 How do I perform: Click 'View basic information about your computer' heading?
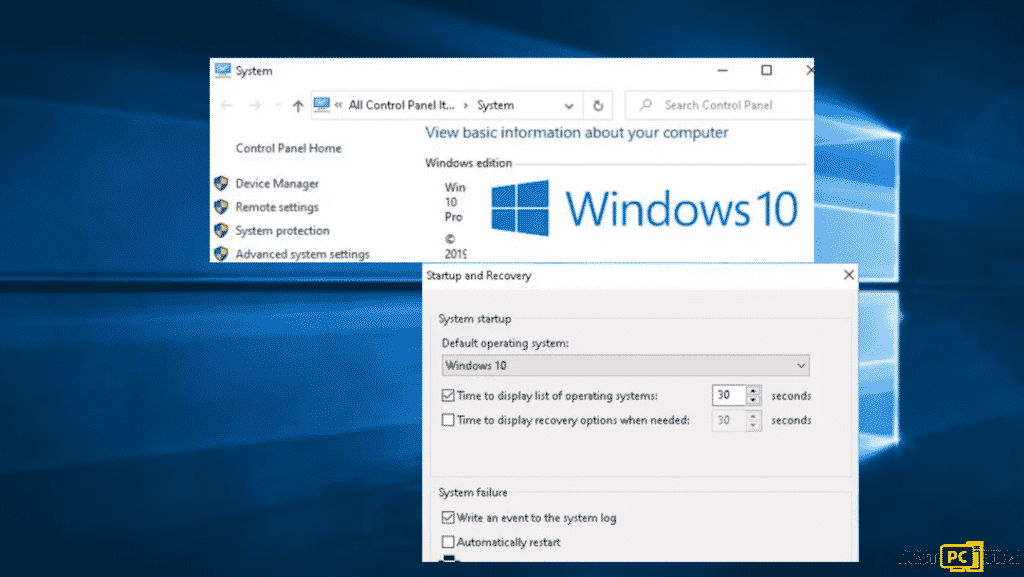click(x=576, y=133)
